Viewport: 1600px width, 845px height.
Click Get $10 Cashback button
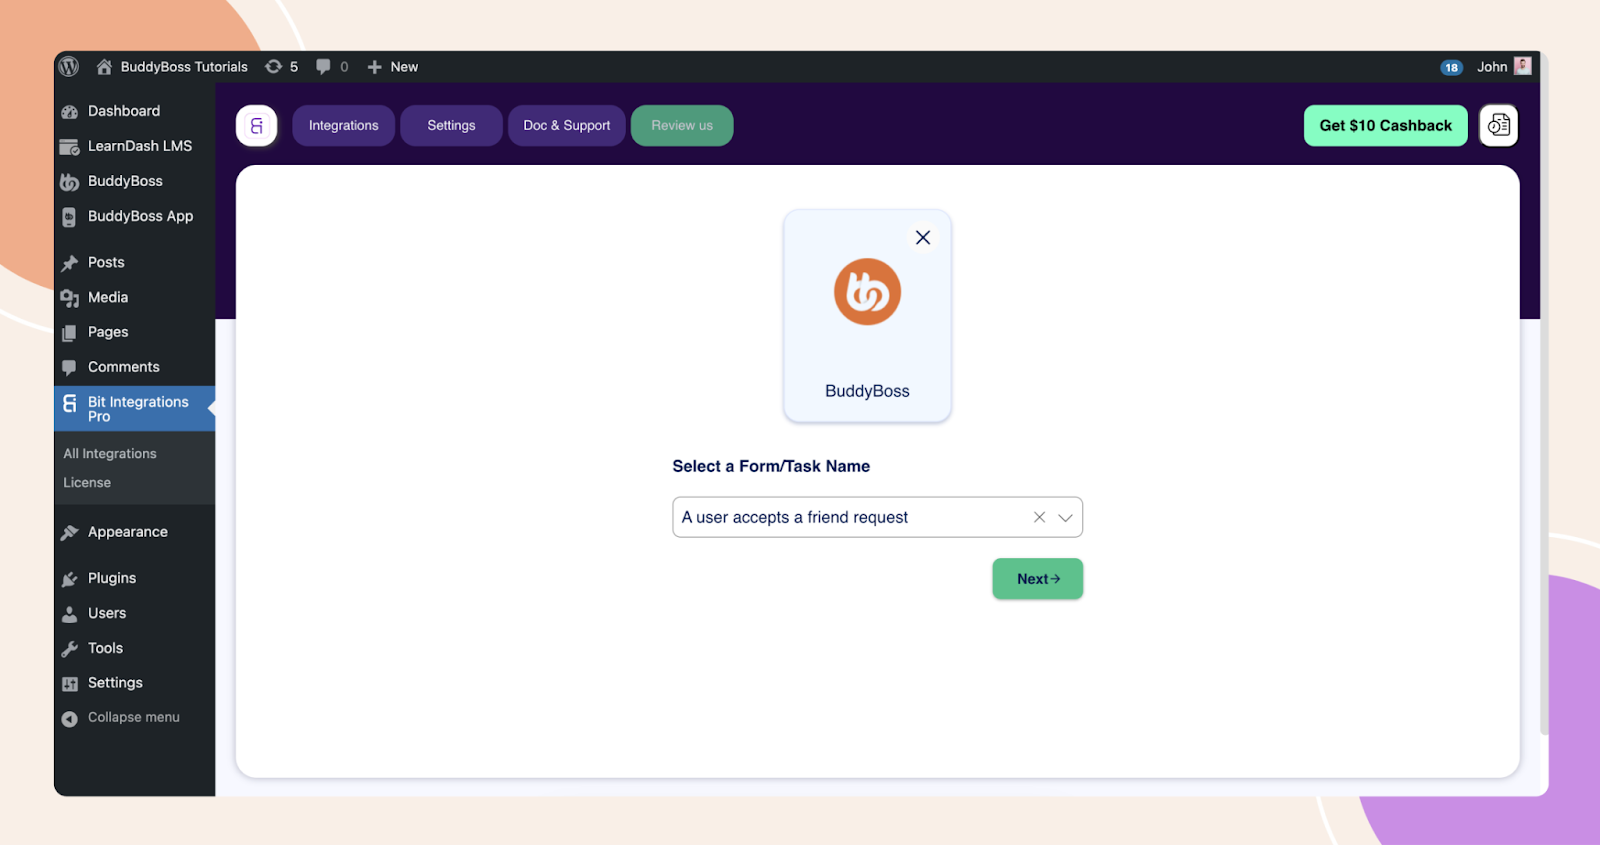point(1385,126)
